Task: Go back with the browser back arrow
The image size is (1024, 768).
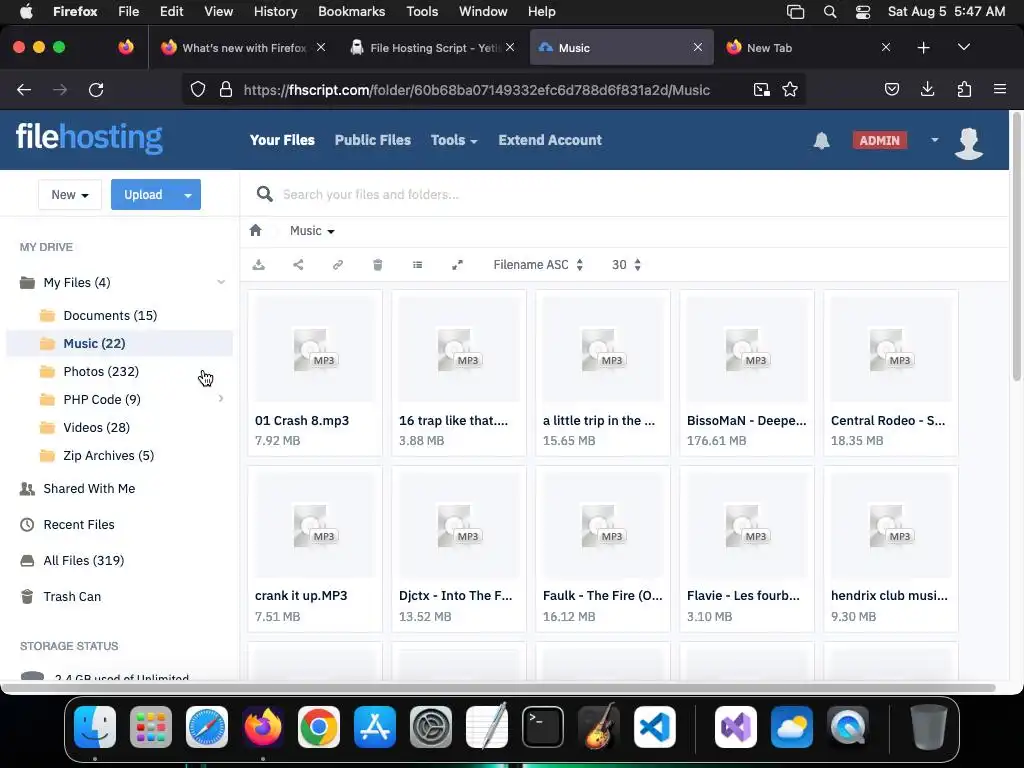Action: pos(24,89)
